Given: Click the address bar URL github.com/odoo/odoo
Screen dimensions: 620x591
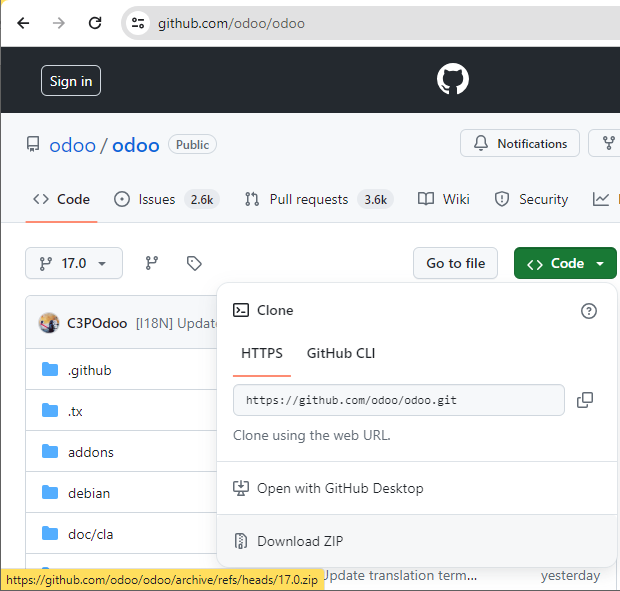Looking at the screenshot, I should [x=231, y=23].
